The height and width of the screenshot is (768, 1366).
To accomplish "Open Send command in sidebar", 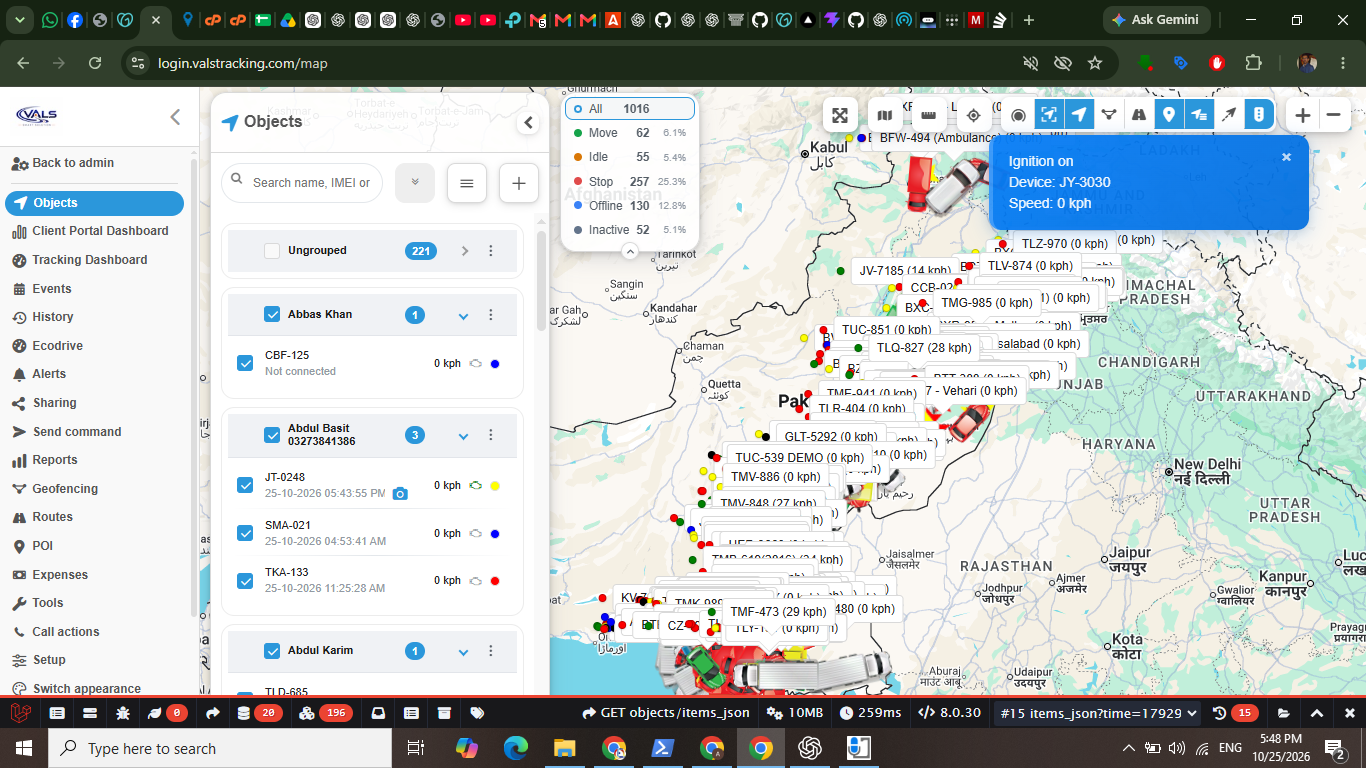I will tap(77, 432).
